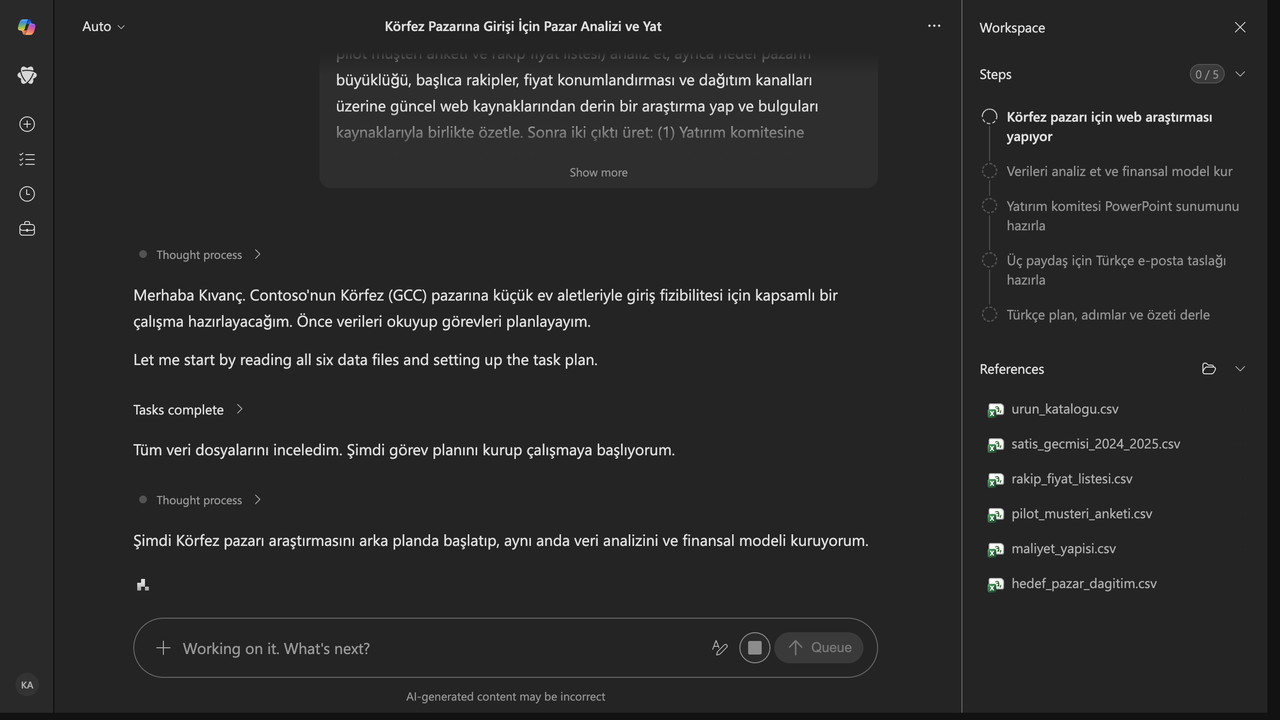This screenshot has height=720, width=1280.
Task: Click the chat title Körfez Pazarına Girişi
Action: [523, 27]
